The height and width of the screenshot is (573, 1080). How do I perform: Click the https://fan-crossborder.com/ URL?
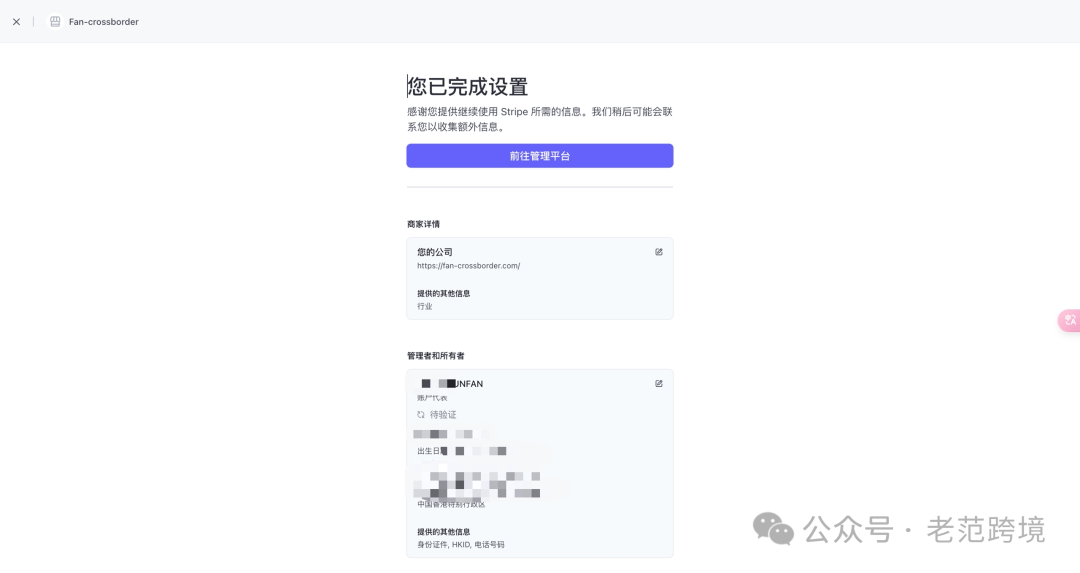tap(468, 266)
